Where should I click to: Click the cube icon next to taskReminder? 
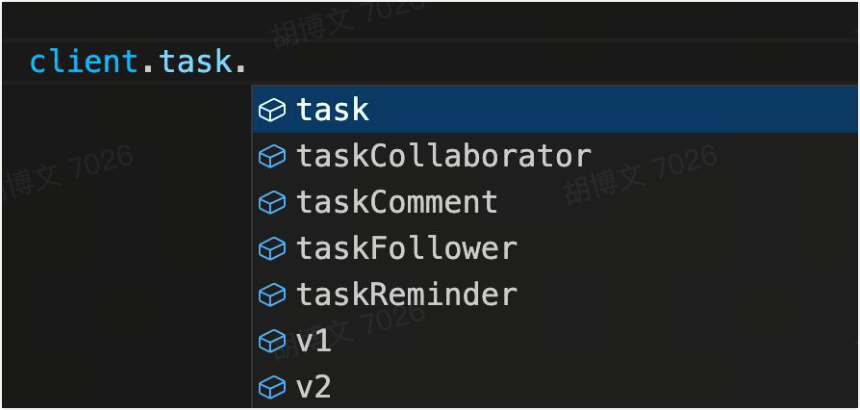(x=272, y=295)
